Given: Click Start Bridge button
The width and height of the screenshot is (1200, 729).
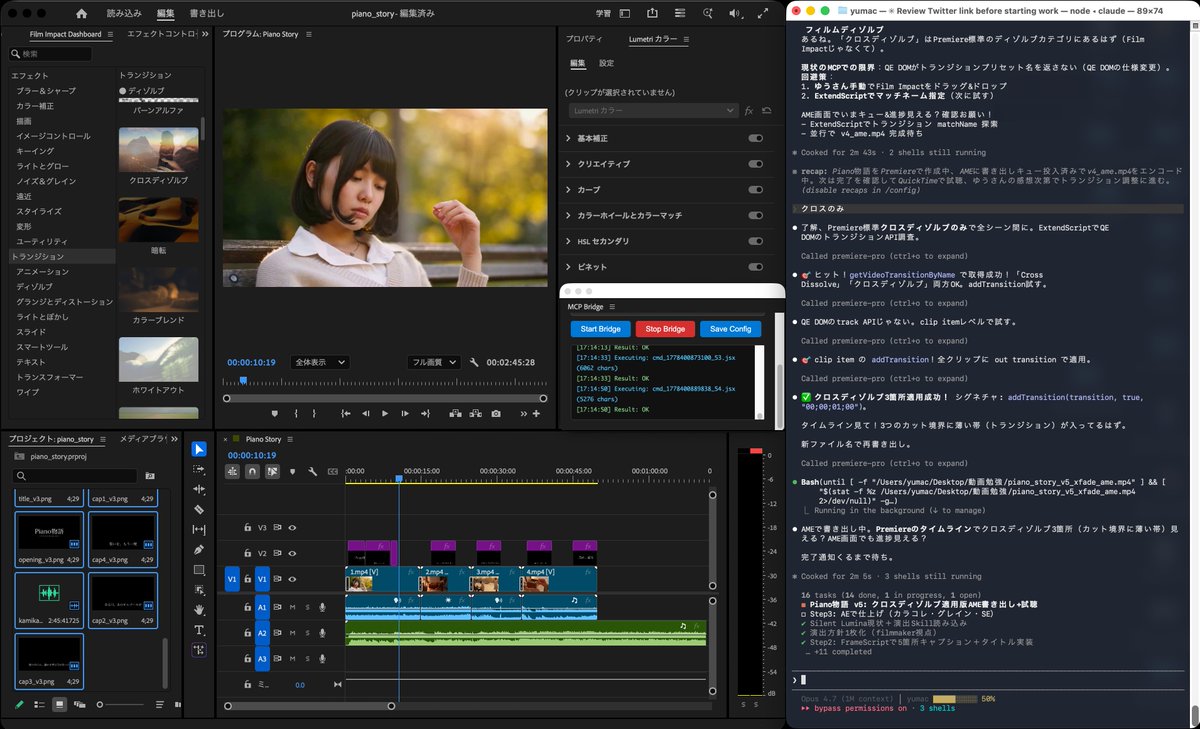Looking at the screenshot, I should (601, 329).
